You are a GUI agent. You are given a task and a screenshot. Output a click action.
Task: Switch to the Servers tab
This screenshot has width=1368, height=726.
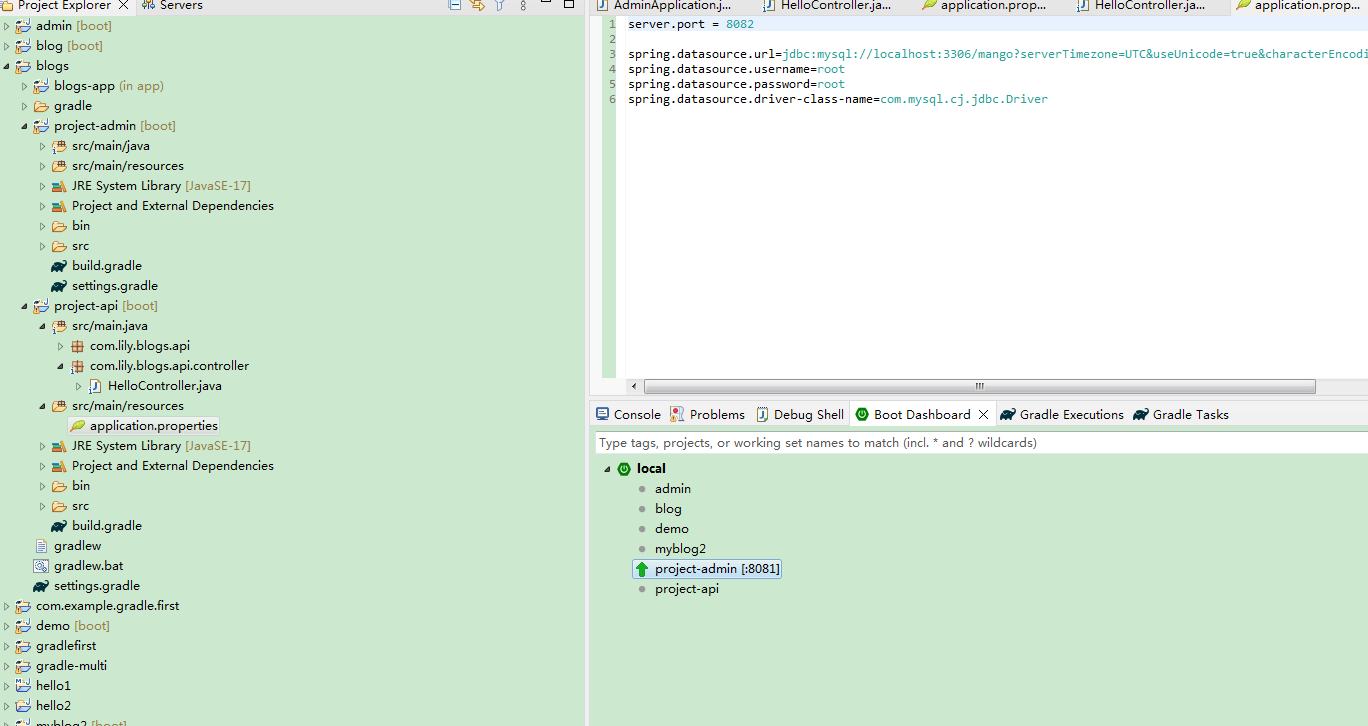coord(171,6)
